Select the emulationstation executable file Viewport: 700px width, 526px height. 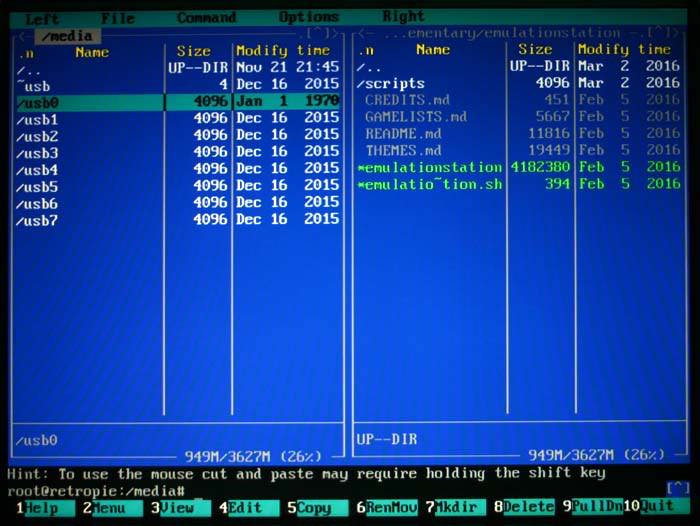[x=518, y=167]
